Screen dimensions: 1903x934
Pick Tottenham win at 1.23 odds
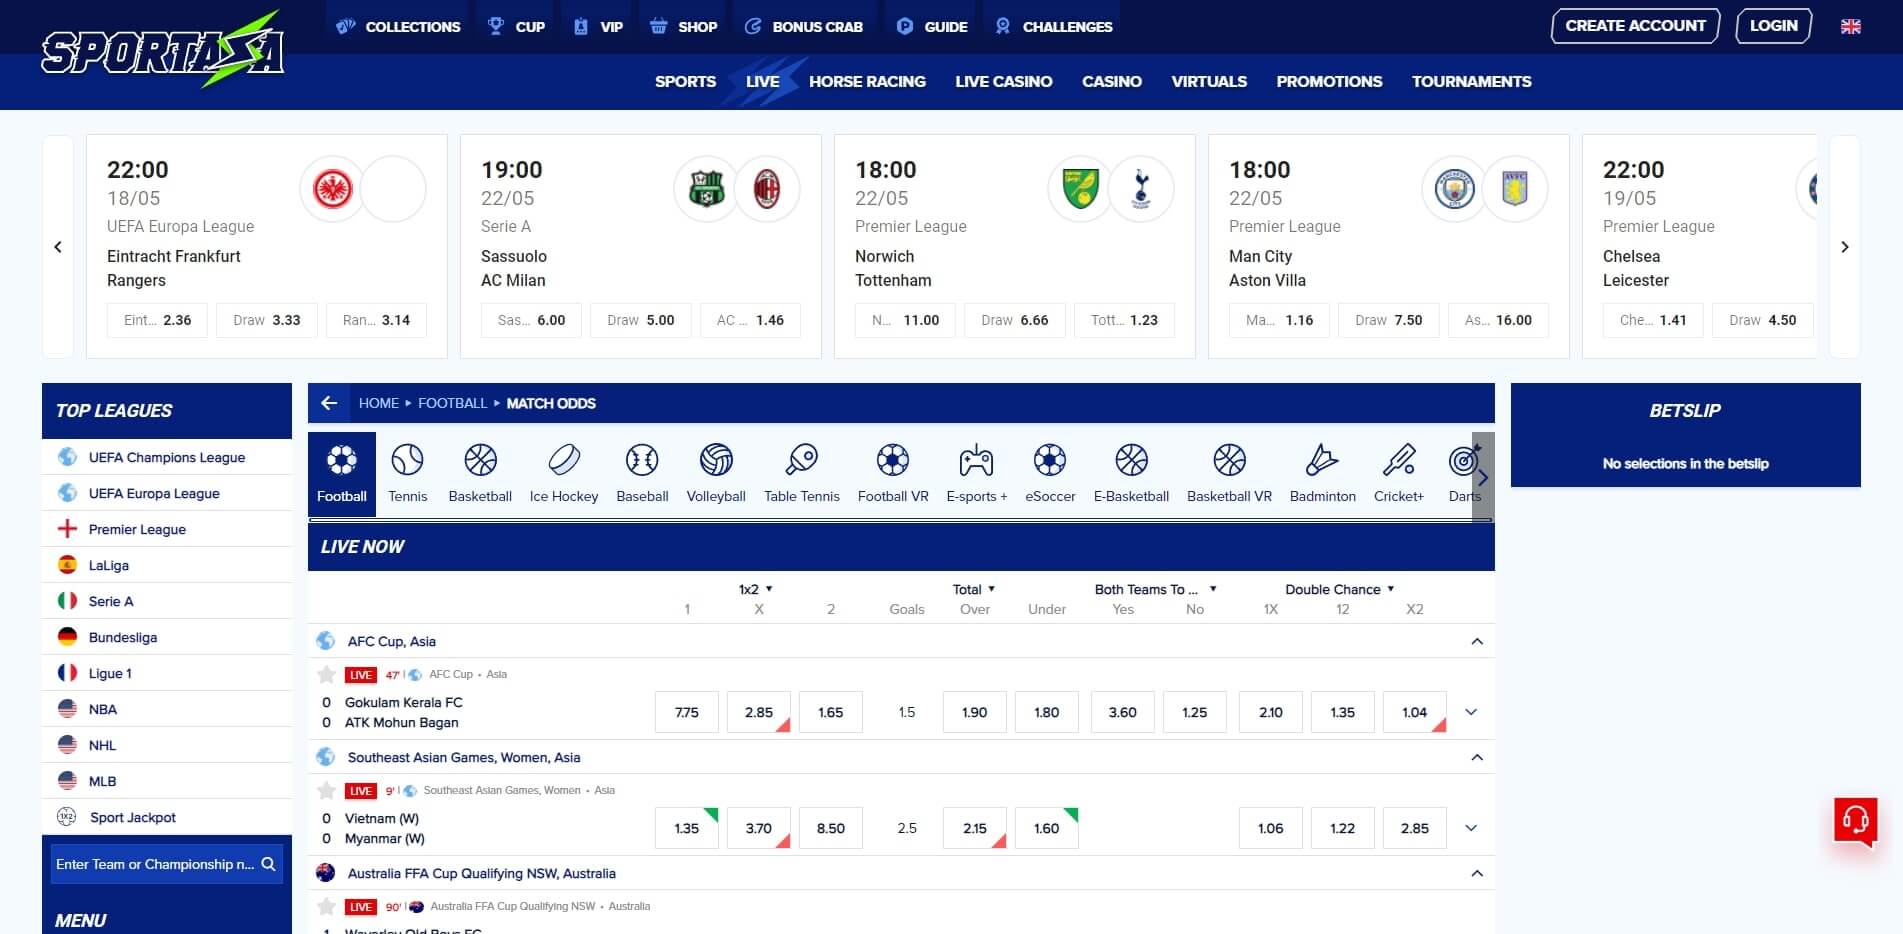[x=1124, y=320]
